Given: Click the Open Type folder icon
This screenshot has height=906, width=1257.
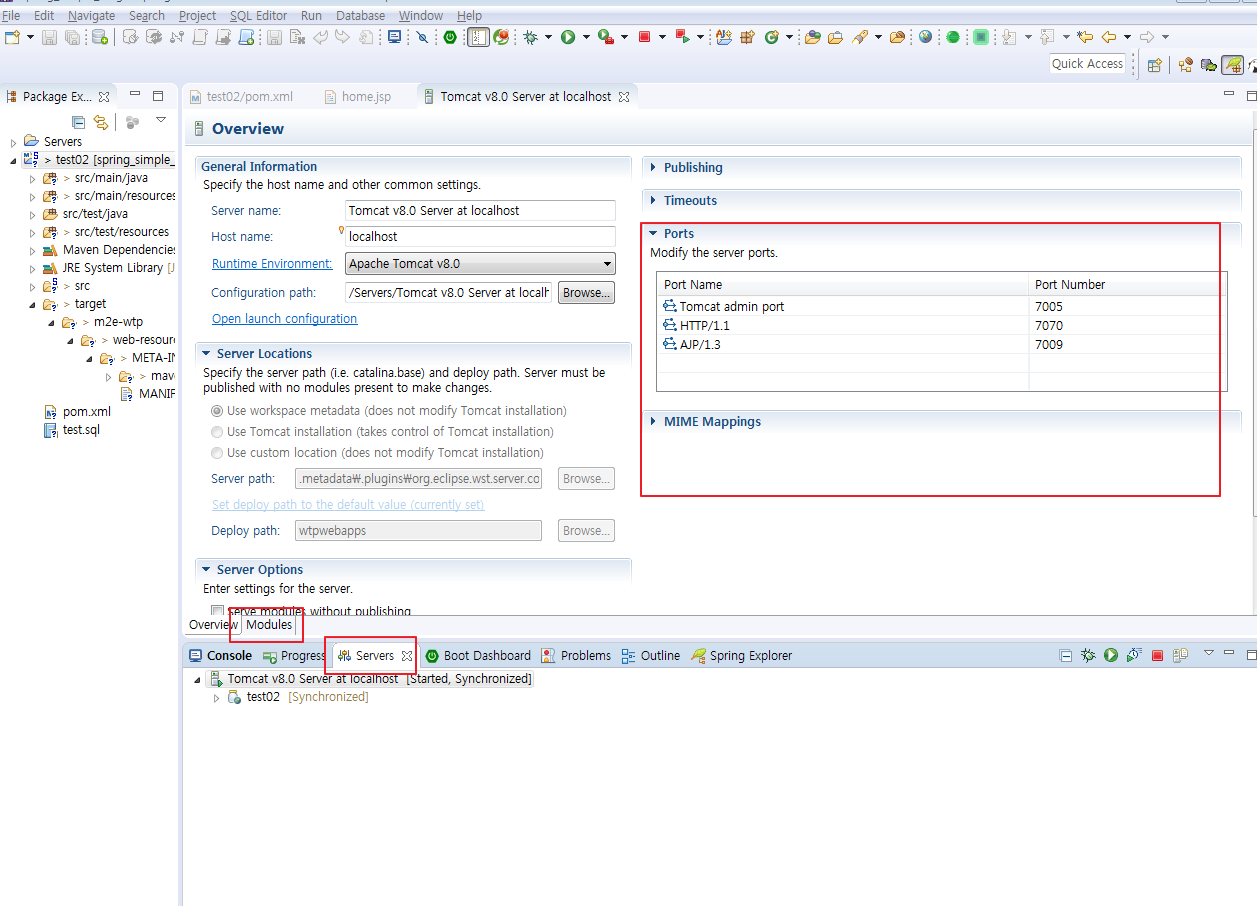Looking at the screenshot, I should pyautogui.click(x=812, y=37).
